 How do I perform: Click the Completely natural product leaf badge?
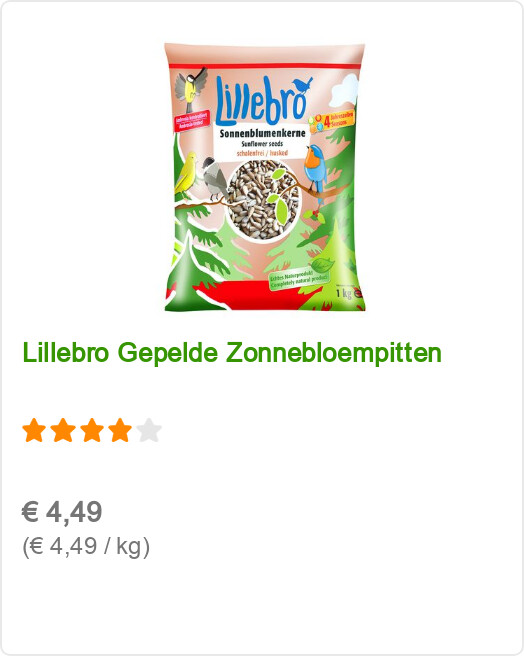coord(301,274)
